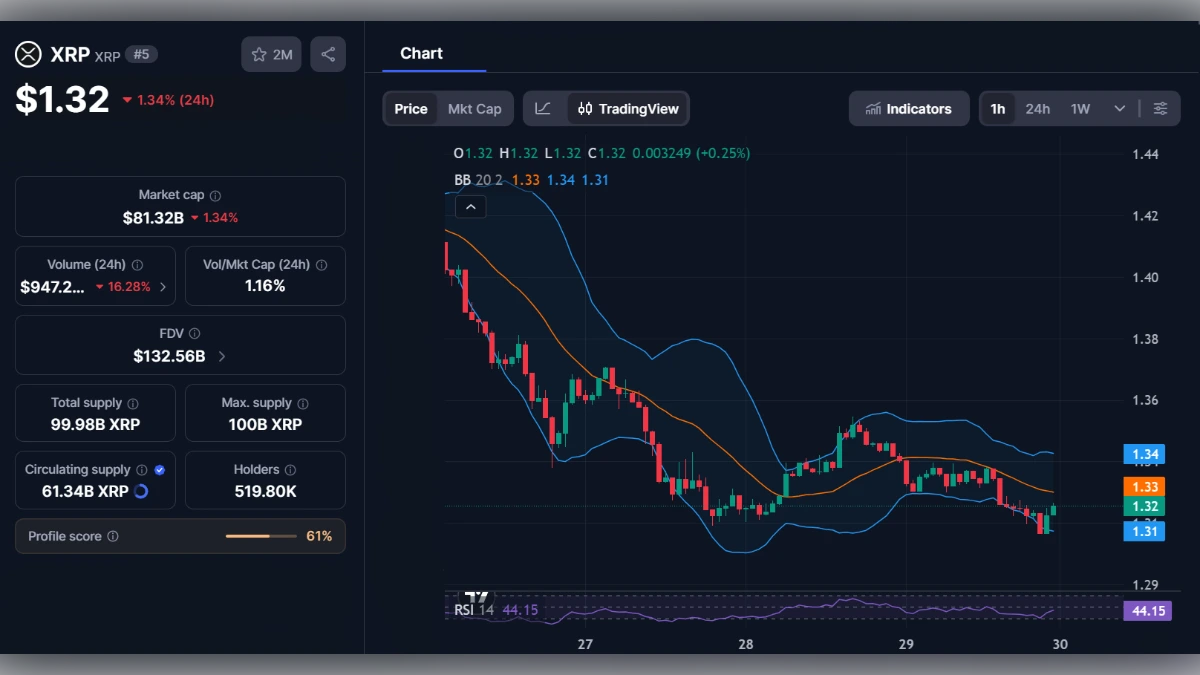Click the Profile score progress bar
The height and width of the screenshot is (675, 1200).
[260, 536]
